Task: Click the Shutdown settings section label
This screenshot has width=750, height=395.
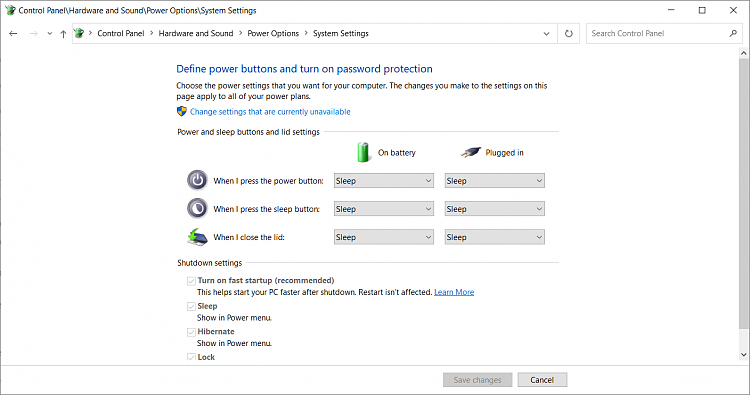Action: pyautogui.click(x=210, y=263)
